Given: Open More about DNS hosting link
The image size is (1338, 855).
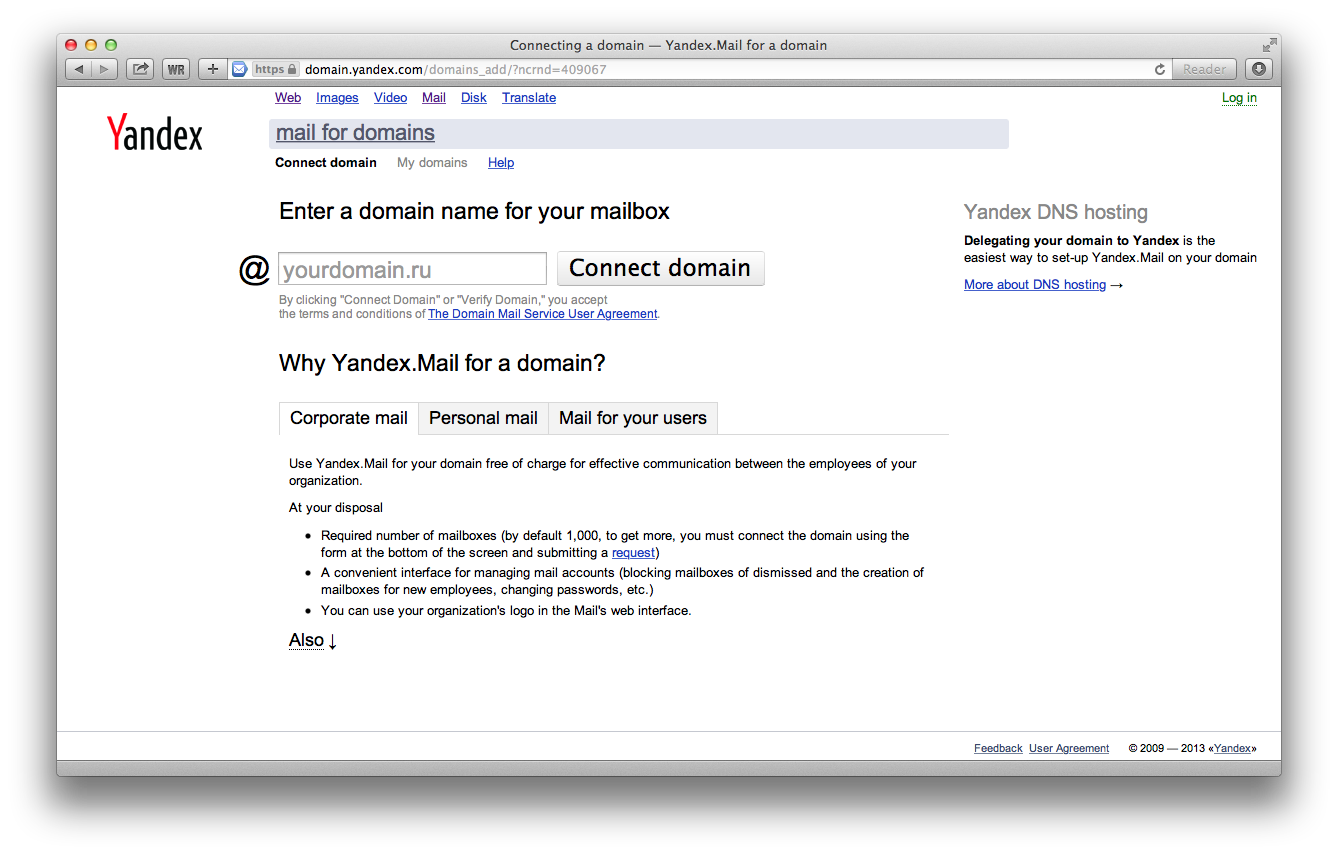Looking at the screenshot, I should click(x=1035, y=285).
